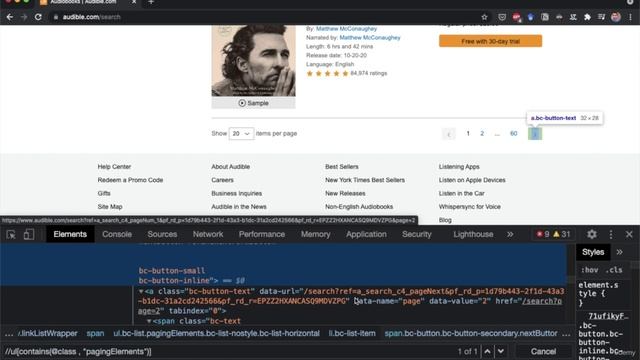Open the DevTools customize three-dot menu
Screen dimensions: 640x360
[611, 234]
